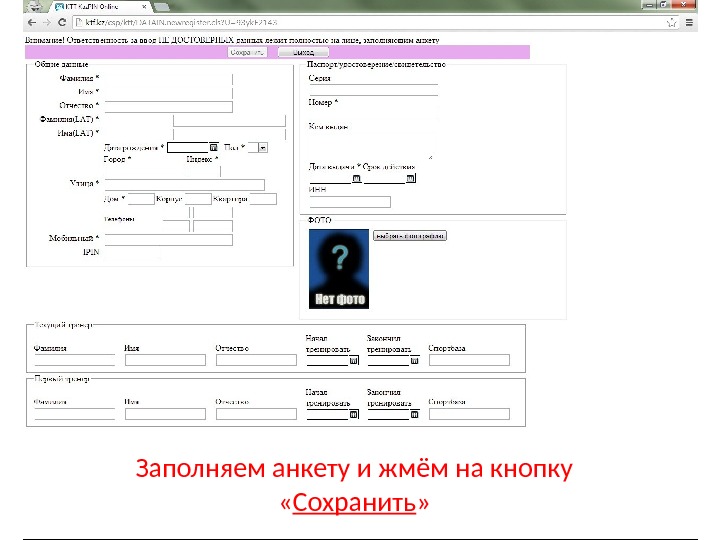Open current trainer start date calendar
720x540 pixels.
coord(354,360)
